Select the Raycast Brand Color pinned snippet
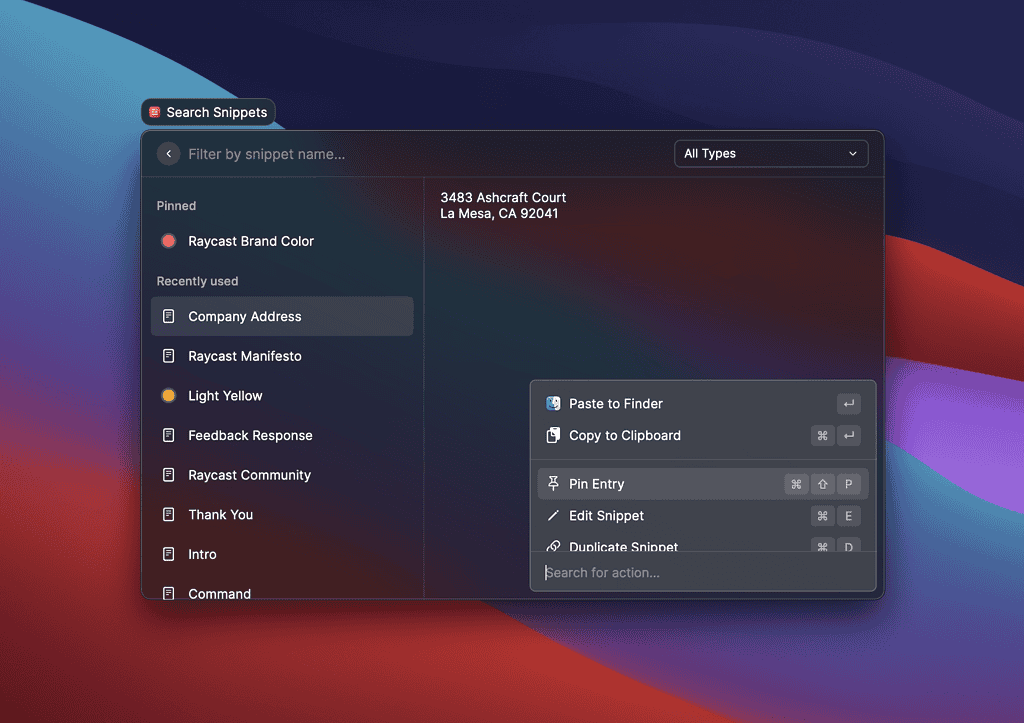This screenshot has width=1024, height=723. (x=282, y=241)
